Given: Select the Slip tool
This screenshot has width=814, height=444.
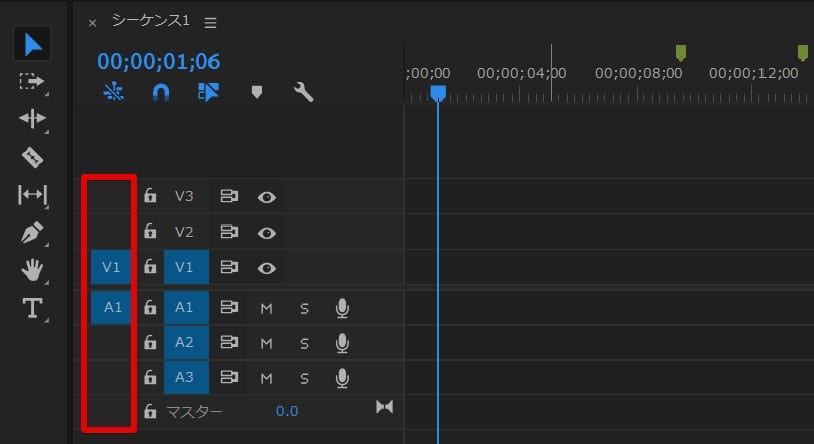Looking at the screenshot, I should click(x=32, y=195).
